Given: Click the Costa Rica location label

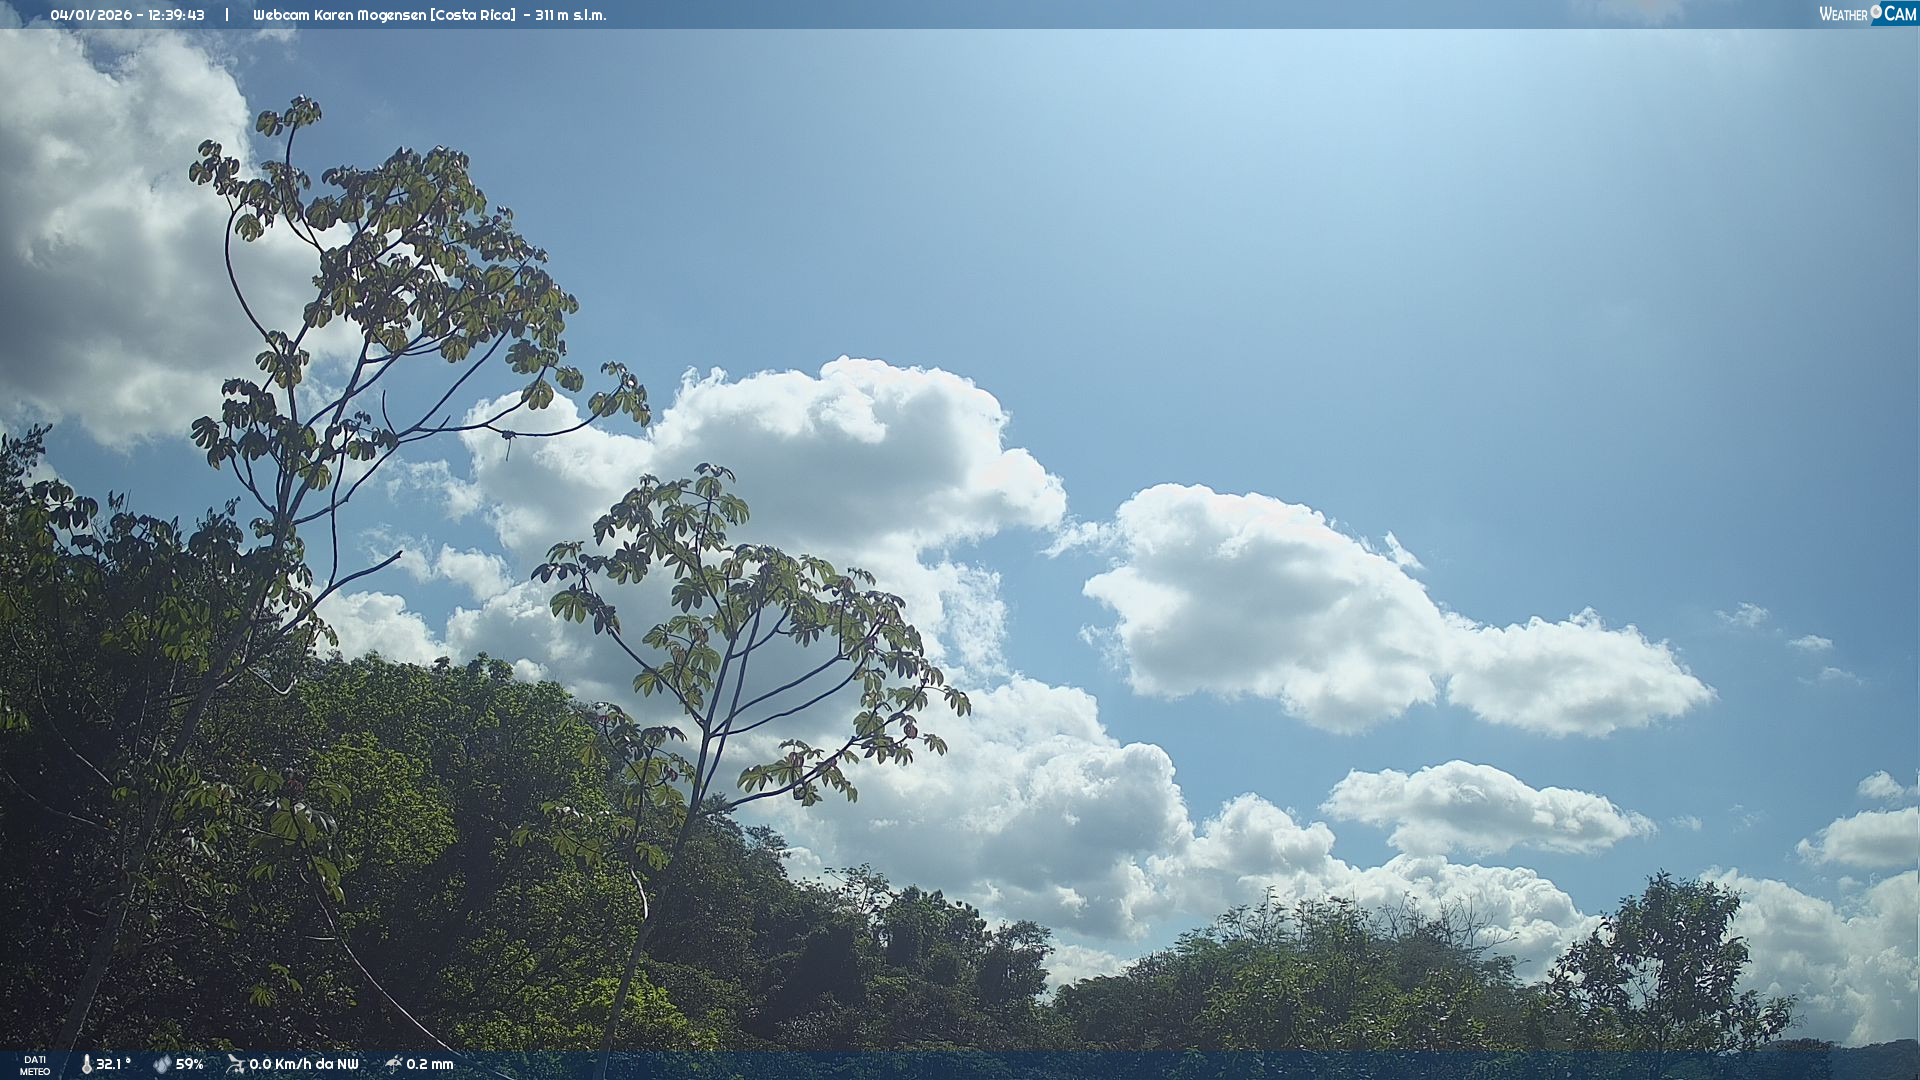Looking at the screenshot, I should 473,15.
